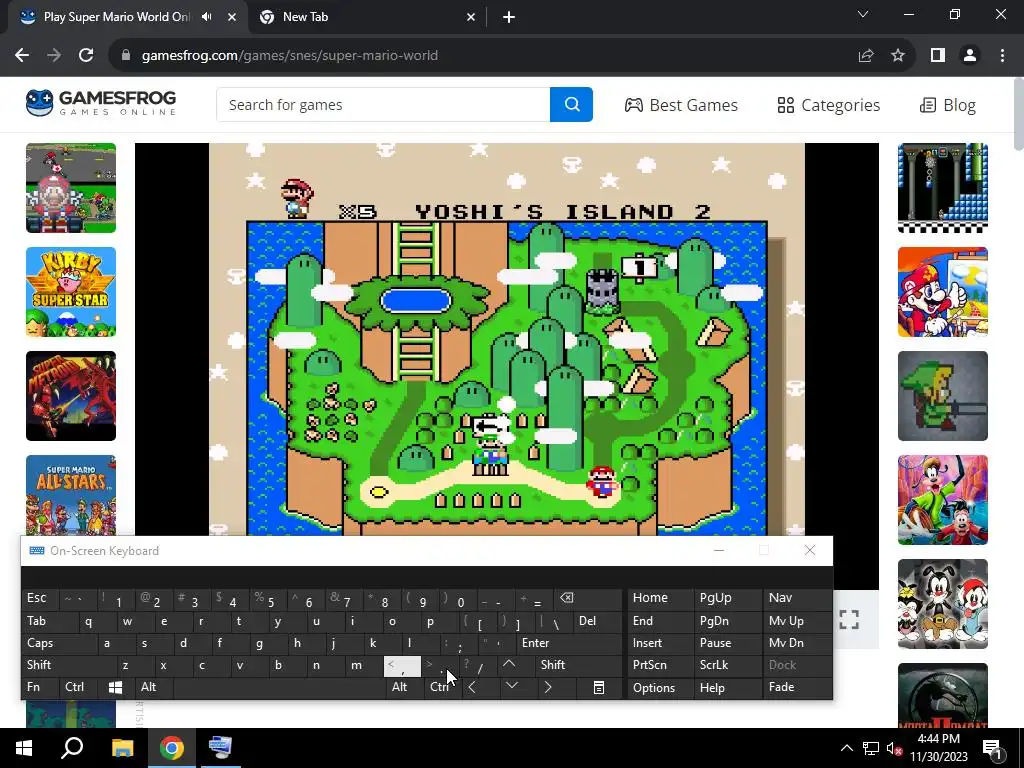Click the GamesFrog logo
The image size is (1024, 768).
tap(101, 103)
